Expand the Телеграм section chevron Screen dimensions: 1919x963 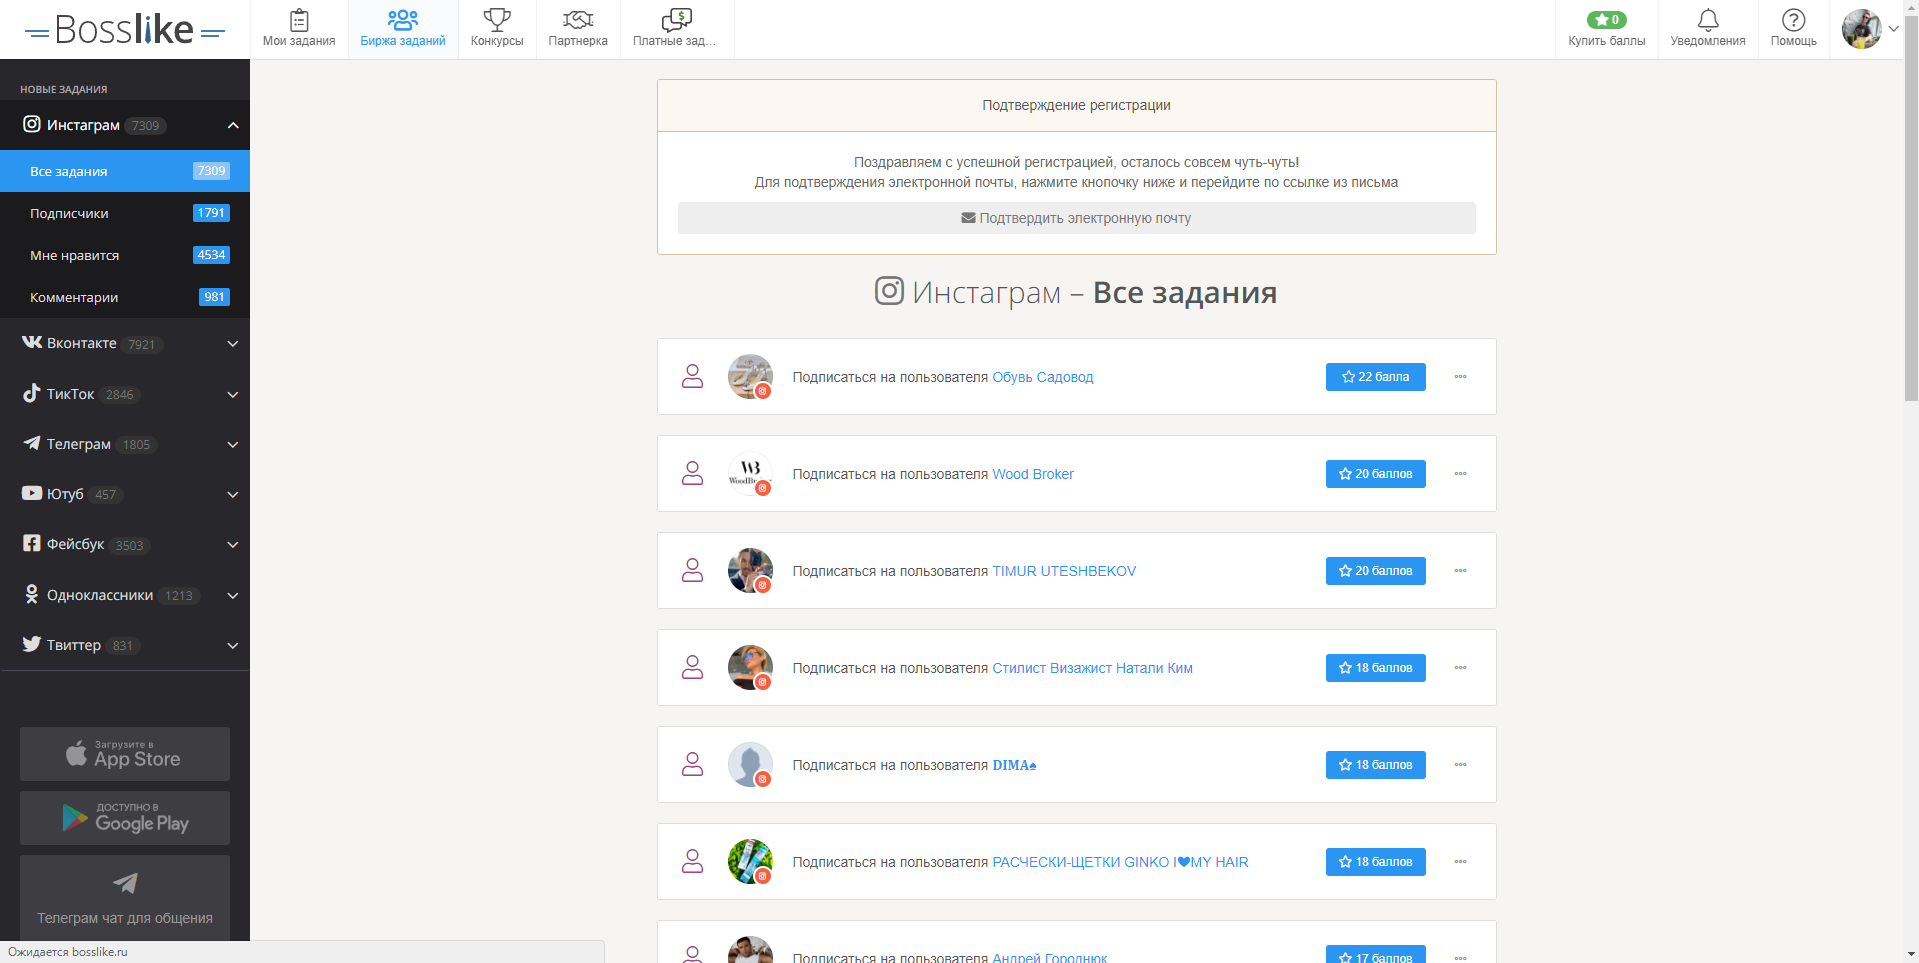[233, 445]
